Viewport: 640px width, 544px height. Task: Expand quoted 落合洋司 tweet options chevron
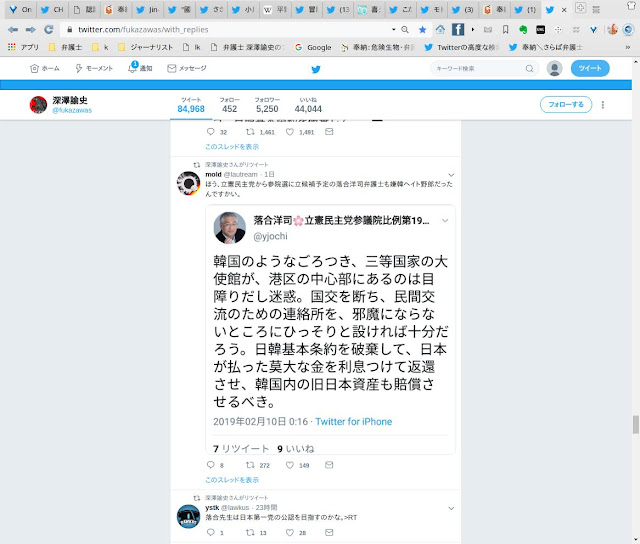click(x=445, y=221)
